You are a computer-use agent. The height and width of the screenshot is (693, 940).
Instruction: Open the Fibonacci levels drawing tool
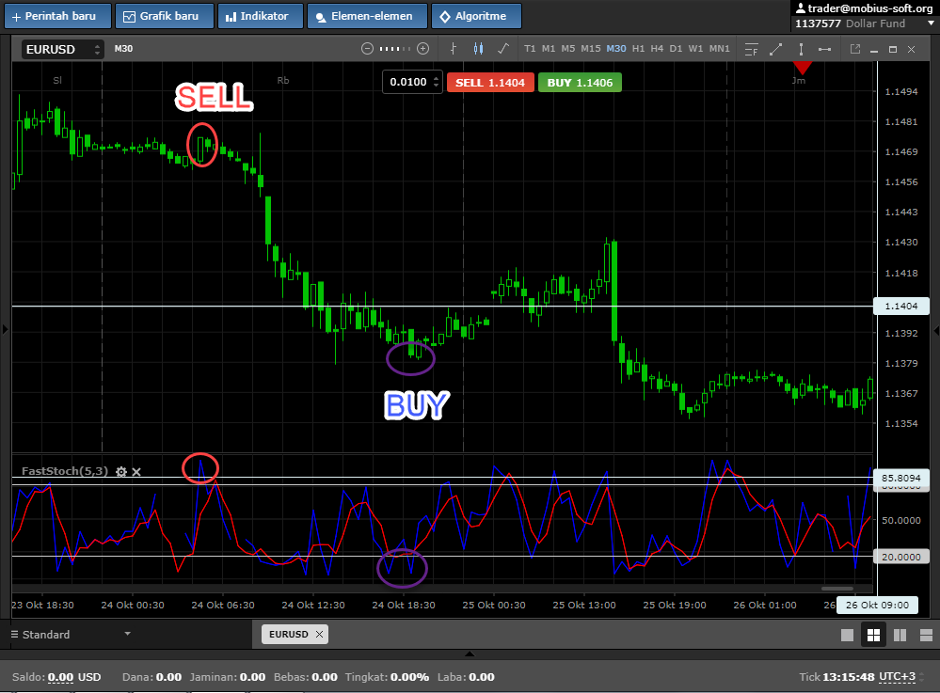(x=751, y=49)
